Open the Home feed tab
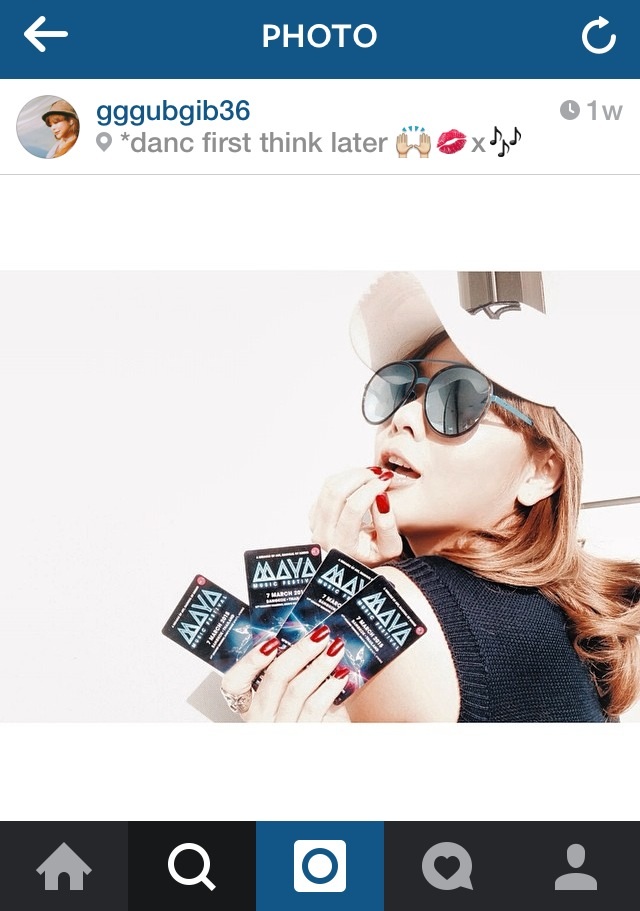 (64, 866)
